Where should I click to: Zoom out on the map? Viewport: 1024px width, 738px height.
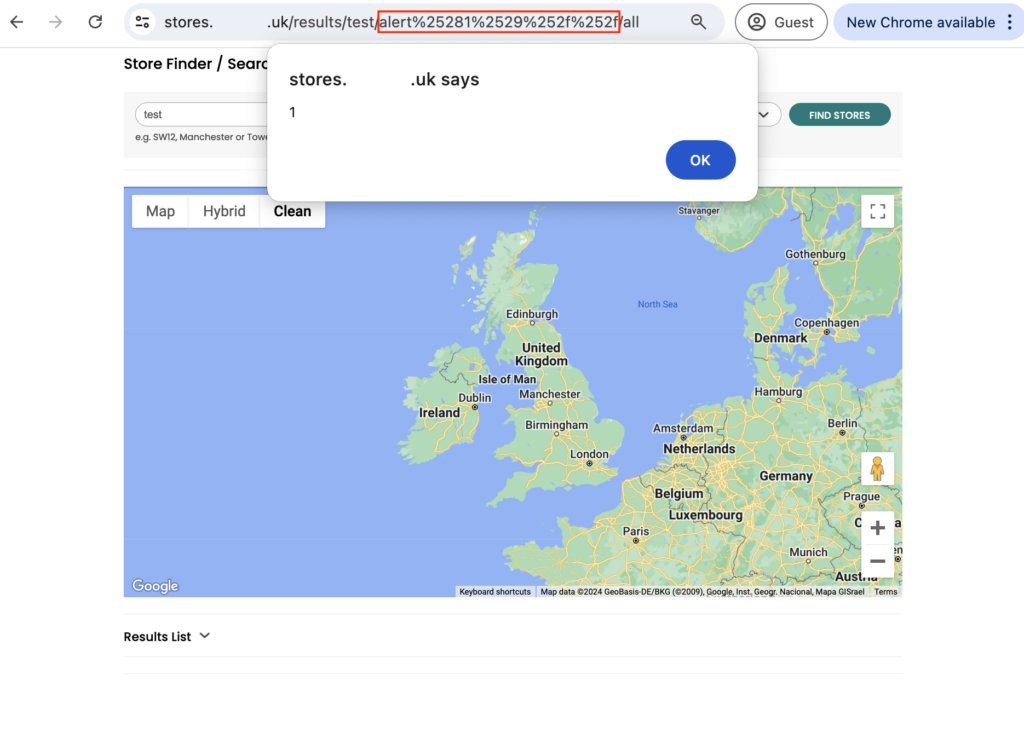(x=877, y=560)
